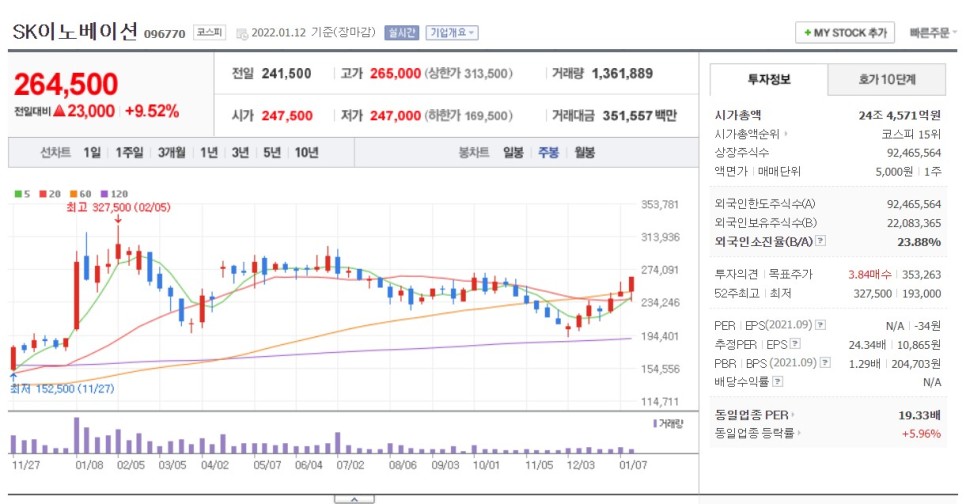Open the 동일업종 등락률 link

(x=757, y=433)
